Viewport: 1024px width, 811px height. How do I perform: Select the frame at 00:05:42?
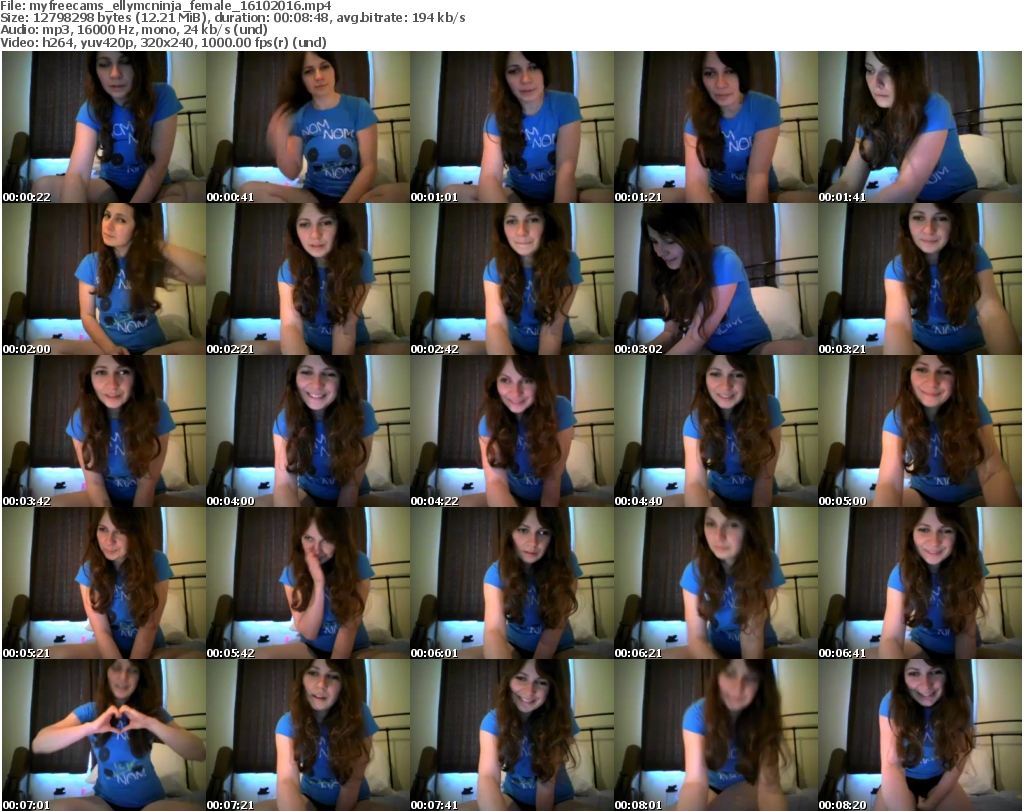(x=307, y=583)
